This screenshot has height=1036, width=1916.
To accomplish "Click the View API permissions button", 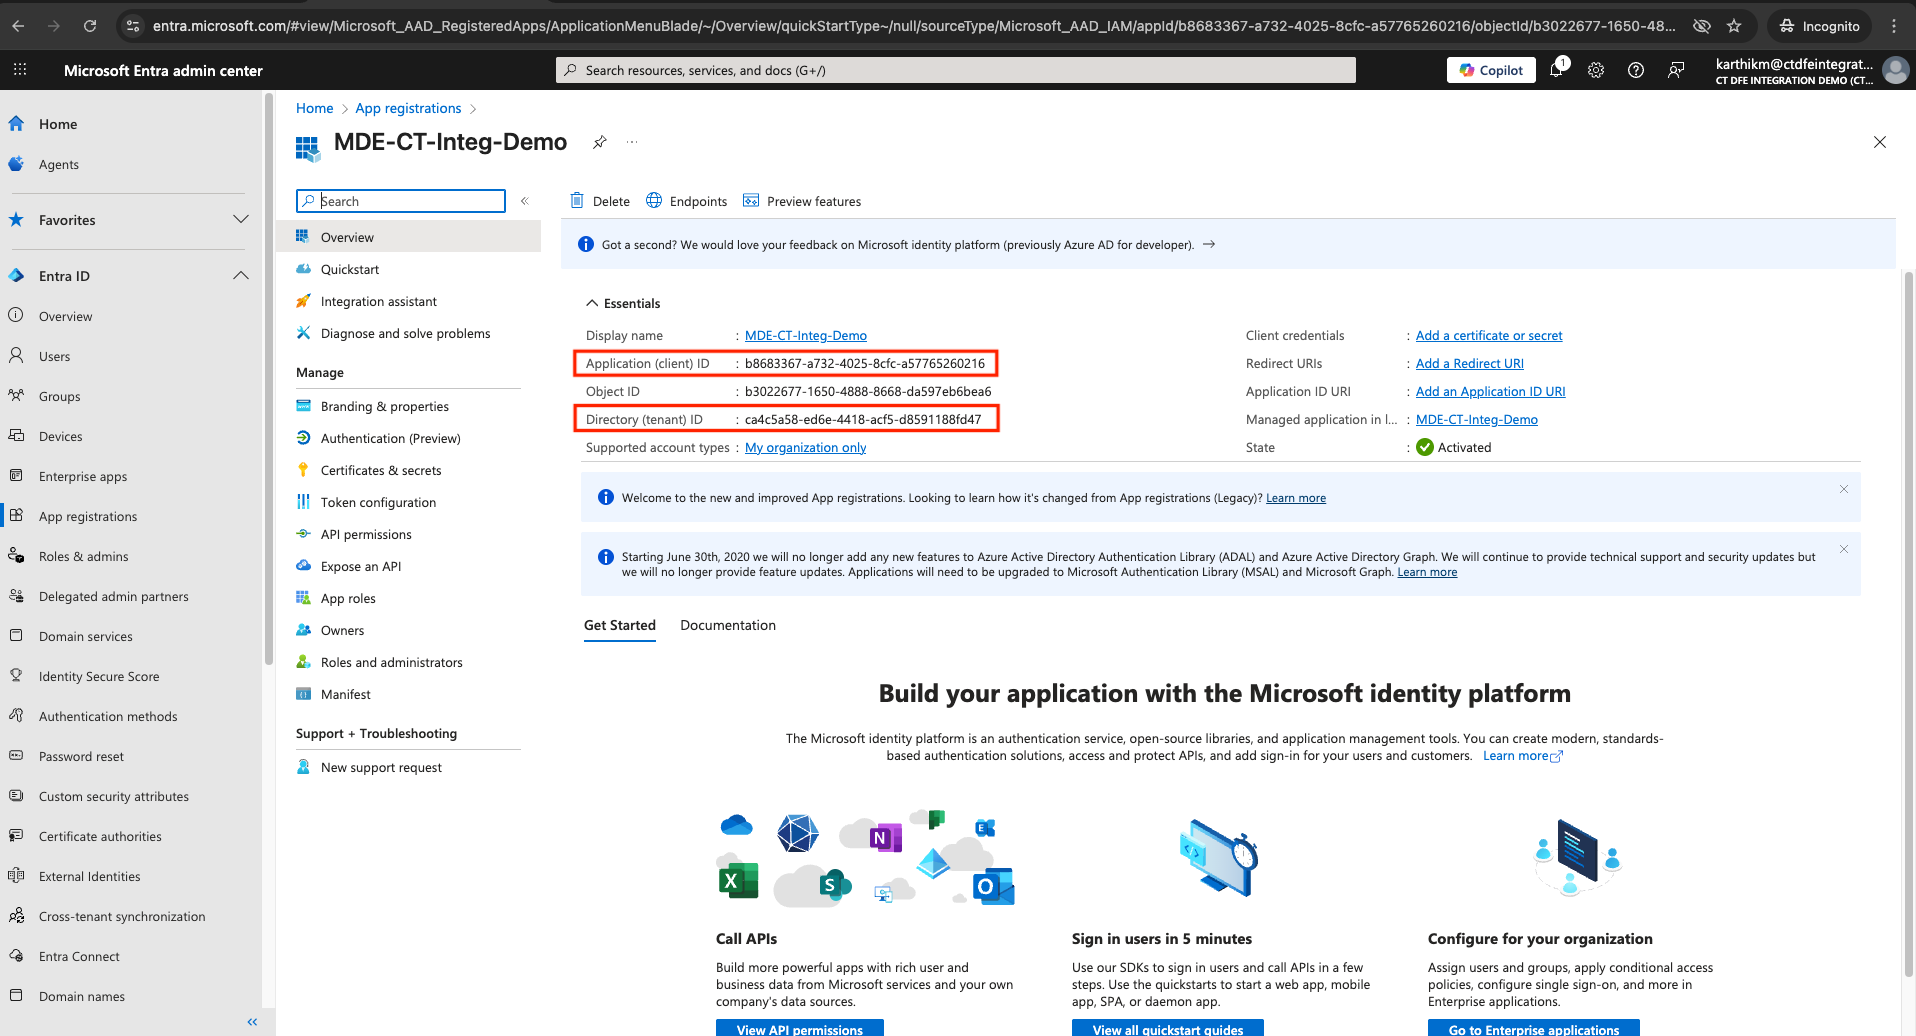I will pyautogui.click(x=799, y=1028).
